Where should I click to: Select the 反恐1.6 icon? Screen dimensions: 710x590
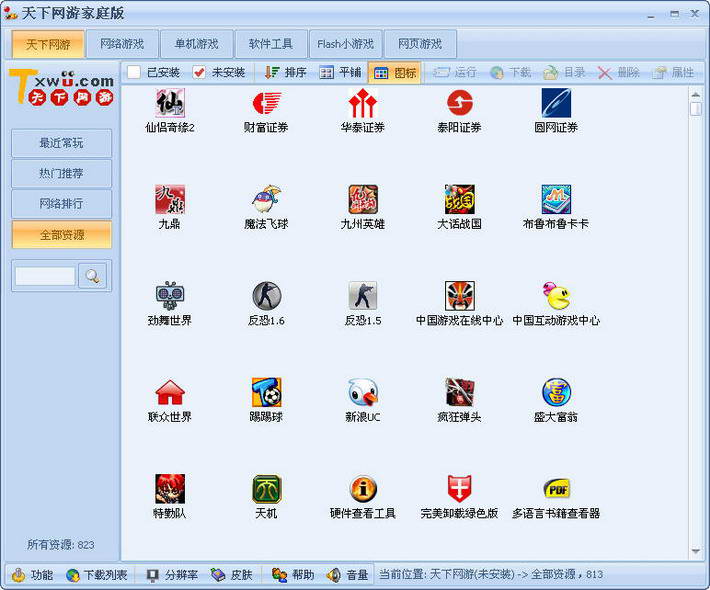266,296
